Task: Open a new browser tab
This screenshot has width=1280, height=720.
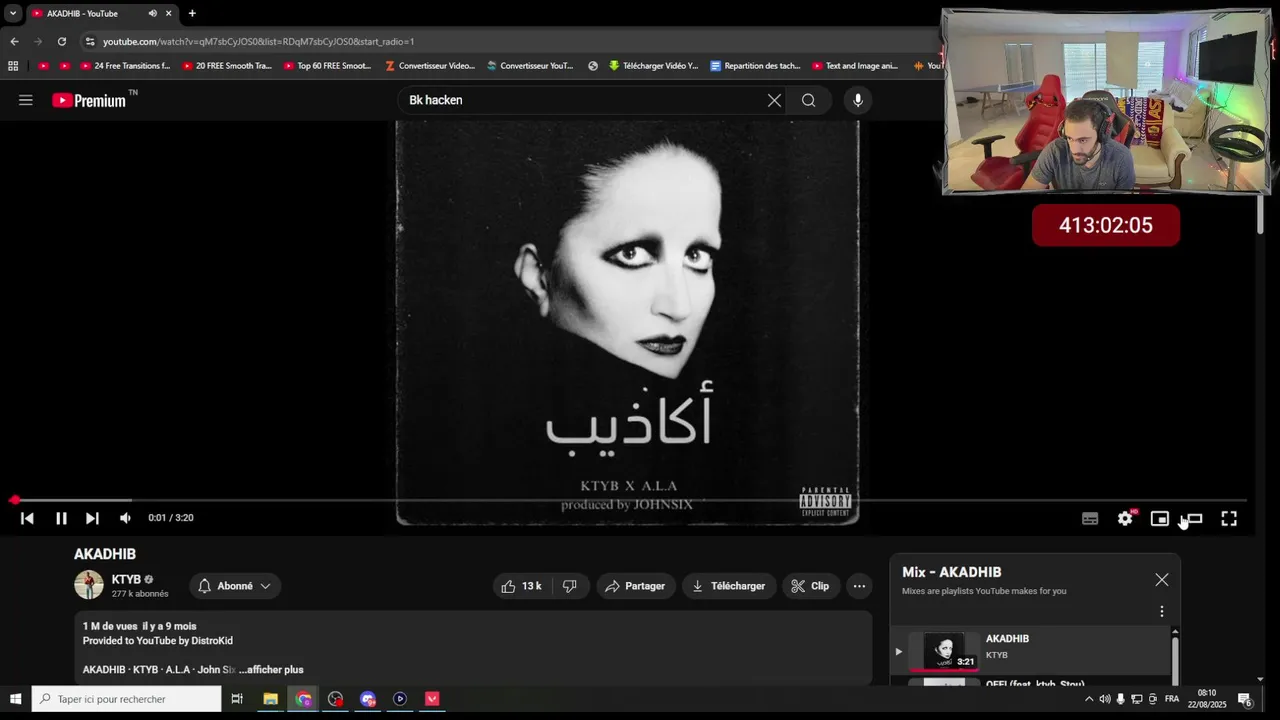Action: tap(192, 13)
